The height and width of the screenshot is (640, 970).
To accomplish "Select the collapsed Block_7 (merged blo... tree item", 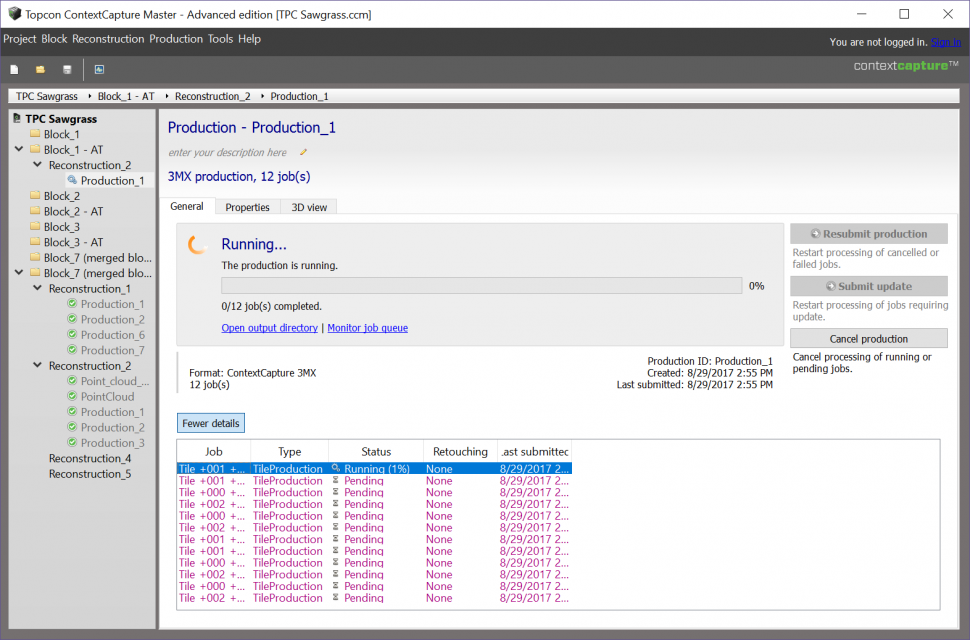I will point(98,257).
